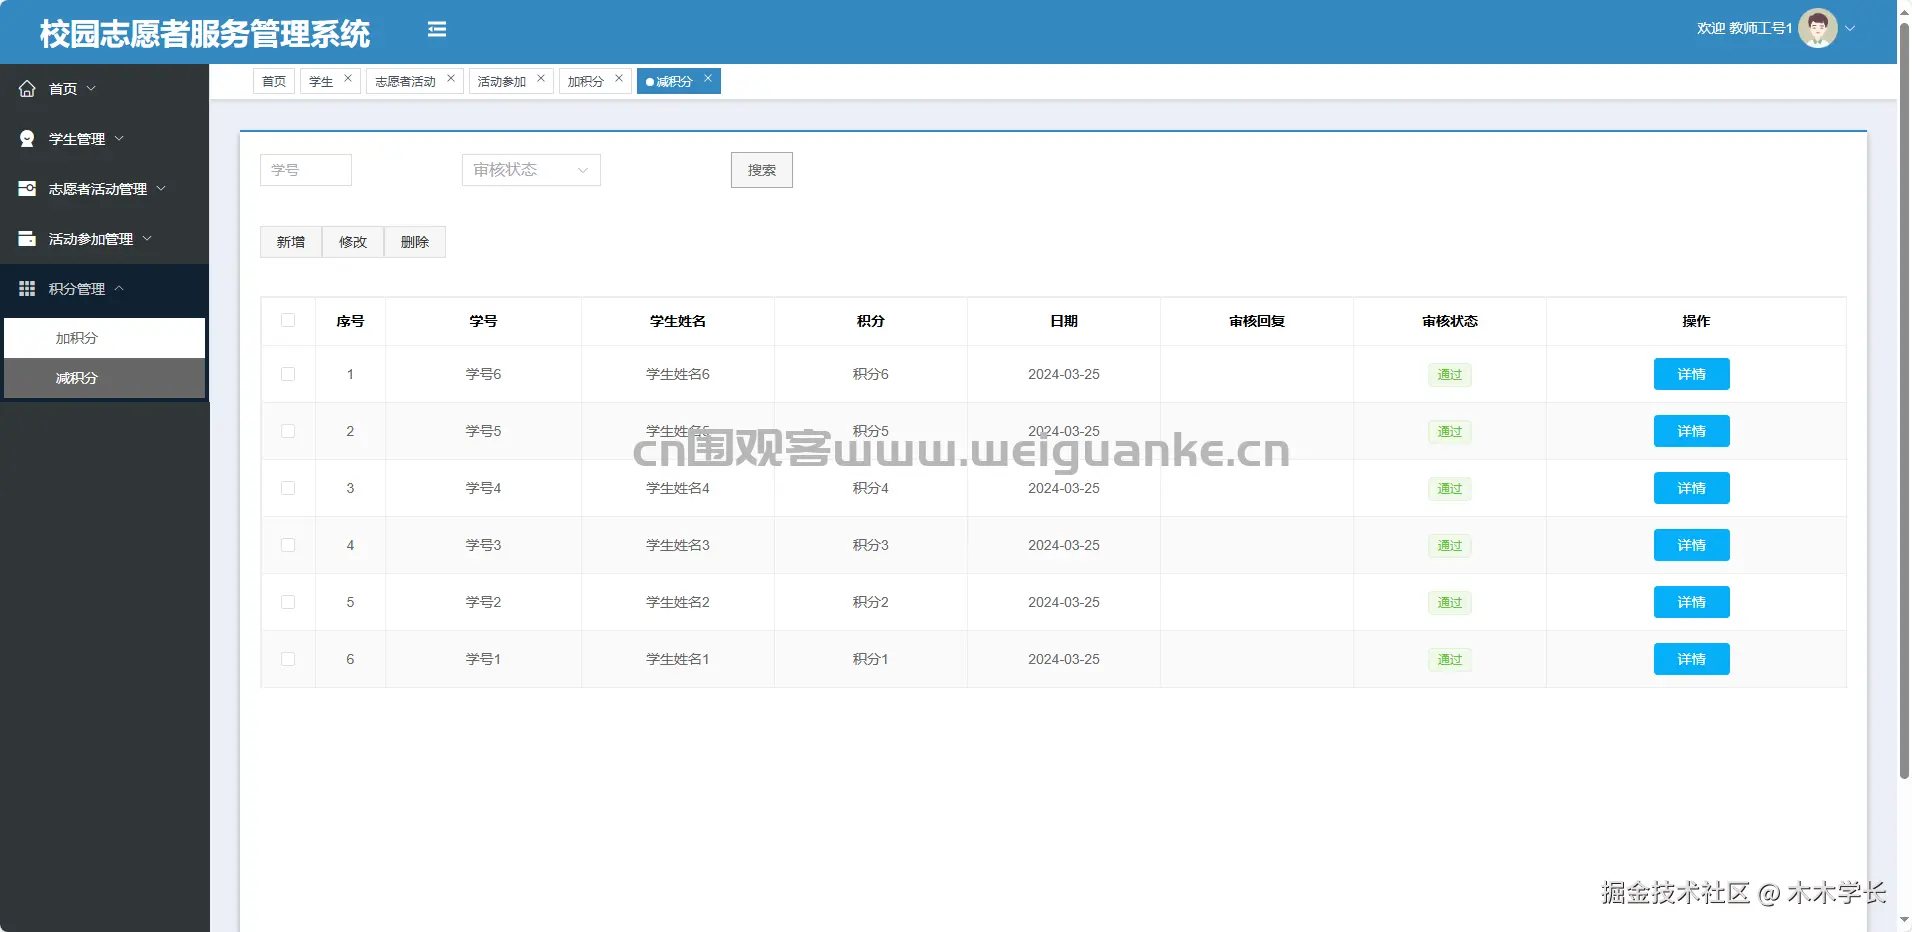The image size is (1912, 932).
Task: Click the 校园志愿者服务管理系统 title
Action: point(205,34)
